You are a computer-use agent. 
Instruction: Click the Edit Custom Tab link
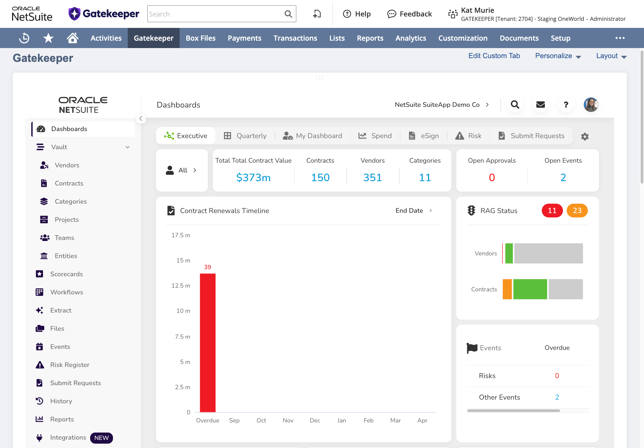(x=494, y=56)
